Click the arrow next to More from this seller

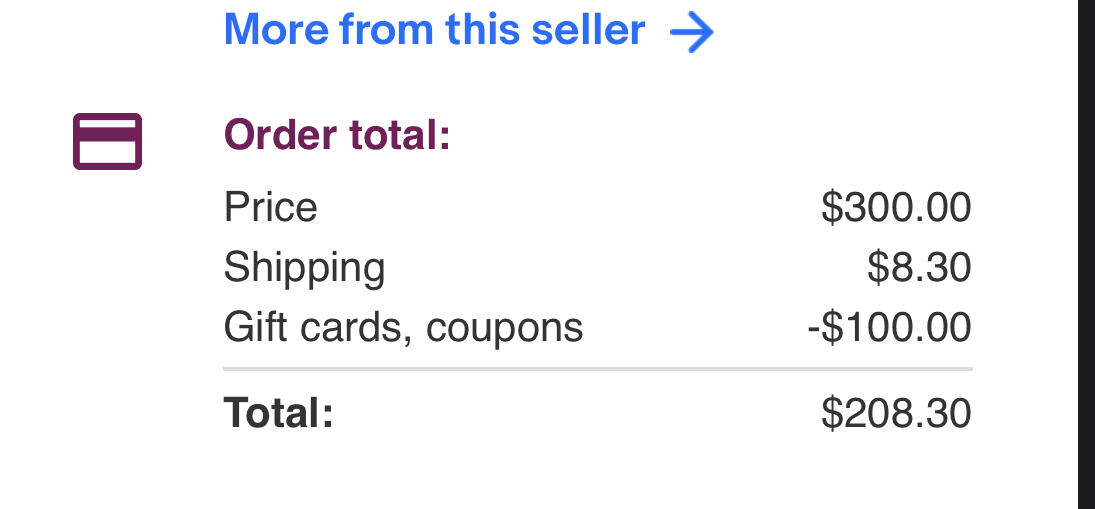pyautogui.click(x=692, y=33)
